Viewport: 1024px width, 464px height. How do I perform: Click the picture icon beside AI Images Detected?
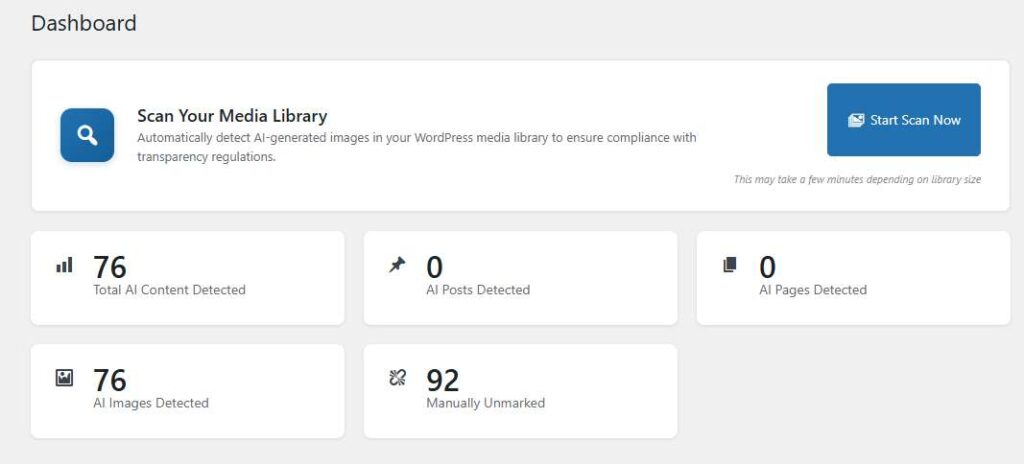[x=64, y=378]
